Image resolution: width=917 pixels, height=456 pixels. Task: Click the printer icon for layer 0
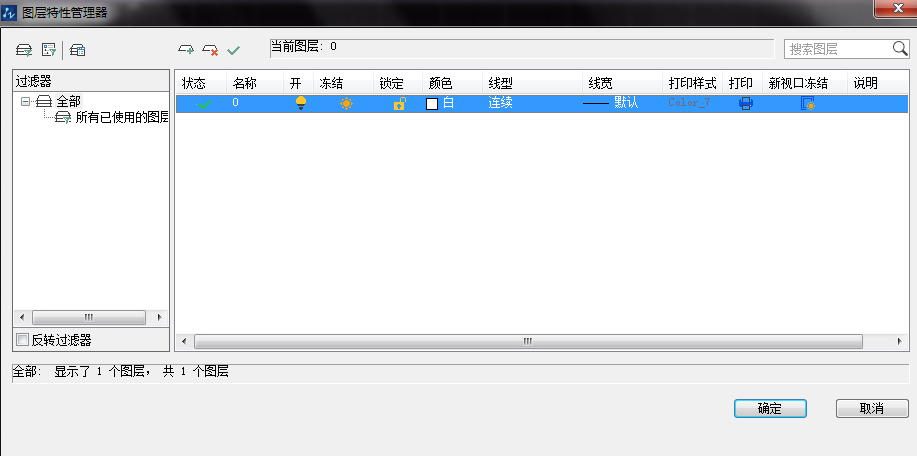(x=745, y=103)
